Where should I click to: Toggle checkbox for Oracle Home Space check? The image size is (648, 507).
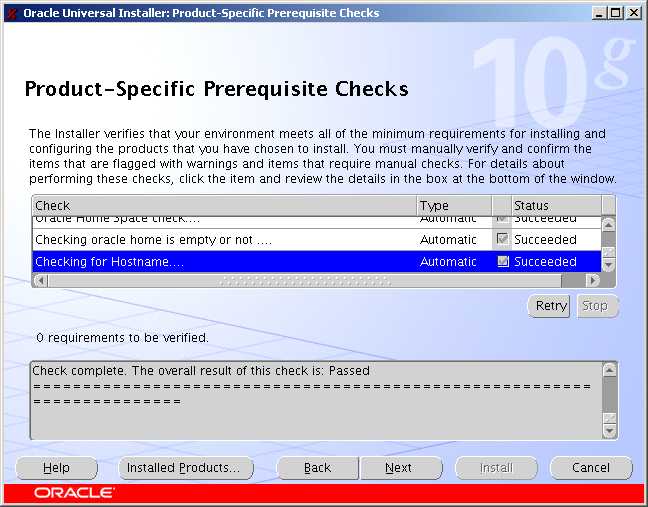[x=503, y=219]
